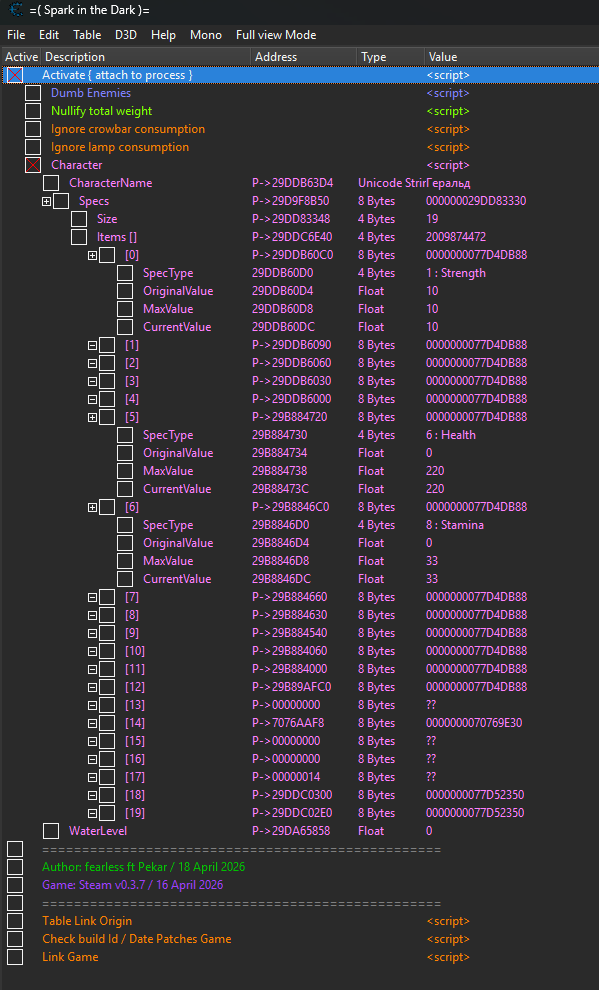Select 'Check build Id / Date Patches Game'
599x990 pixels.
pyautogui.click(x=136, y=939)
